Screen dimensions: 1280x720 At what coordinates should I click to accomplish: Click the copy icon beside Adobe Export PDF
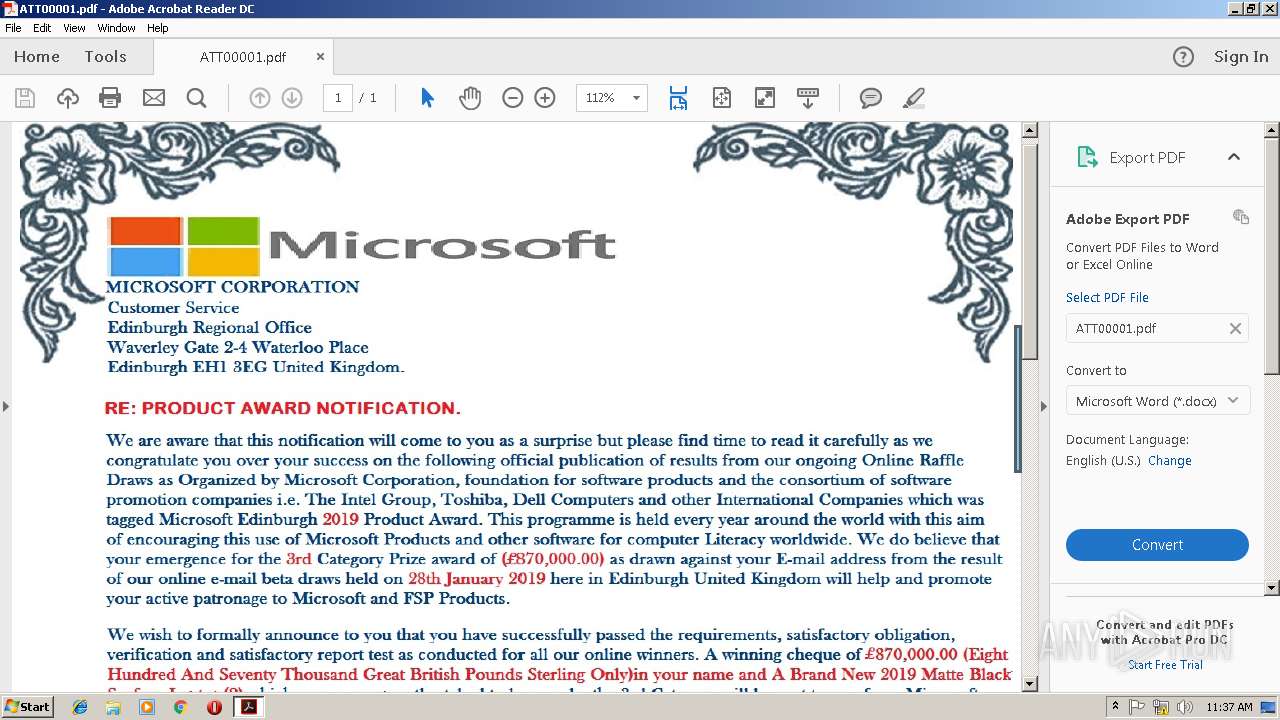click(1241, 217)
